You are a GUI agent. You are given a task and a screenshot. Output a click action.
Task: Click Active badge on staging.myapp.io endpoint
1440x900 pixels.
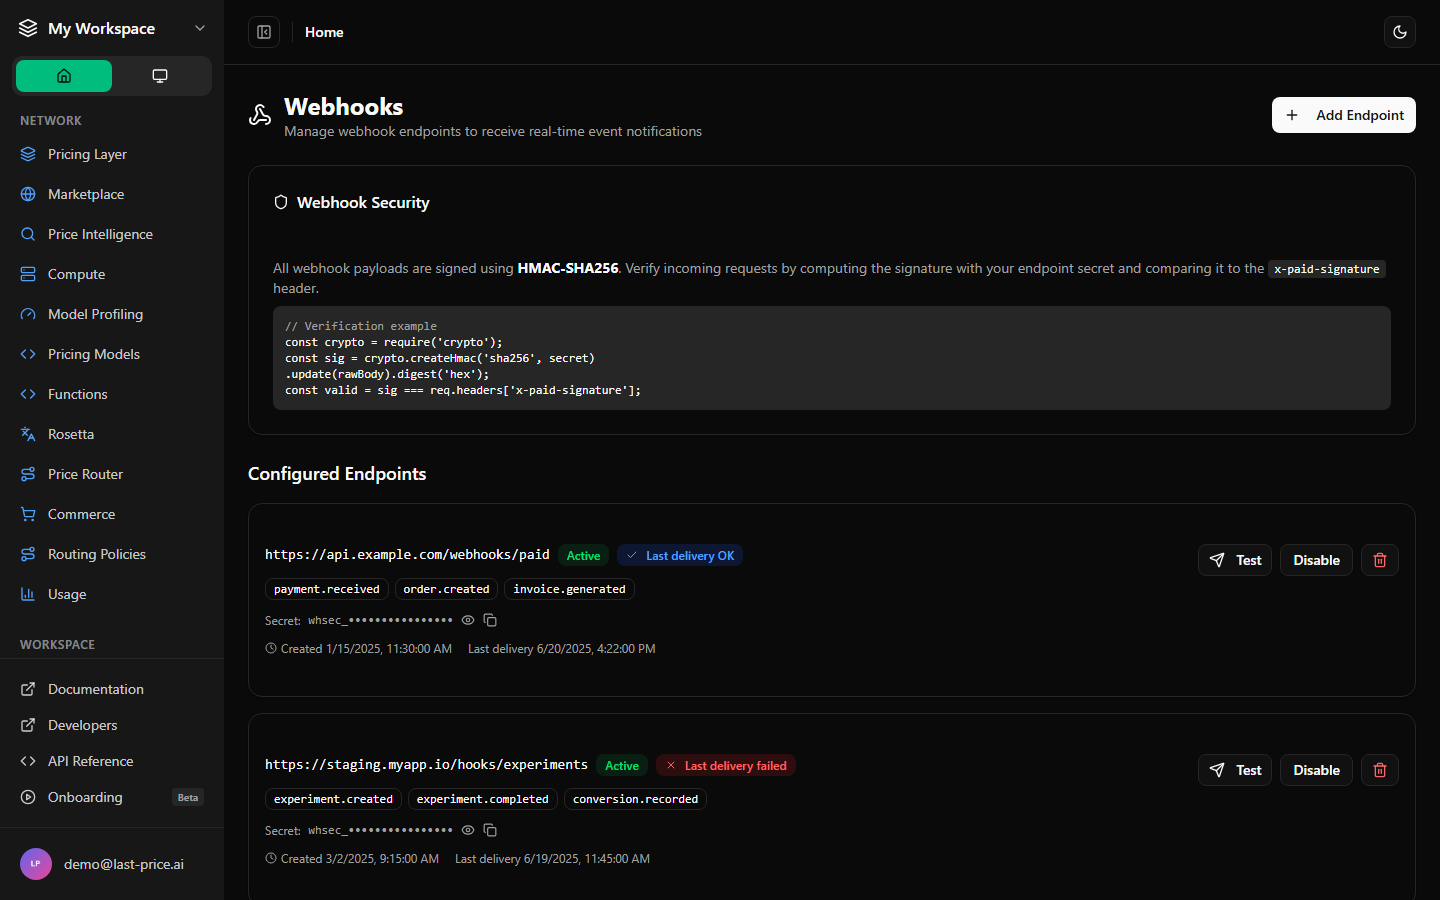622,766
